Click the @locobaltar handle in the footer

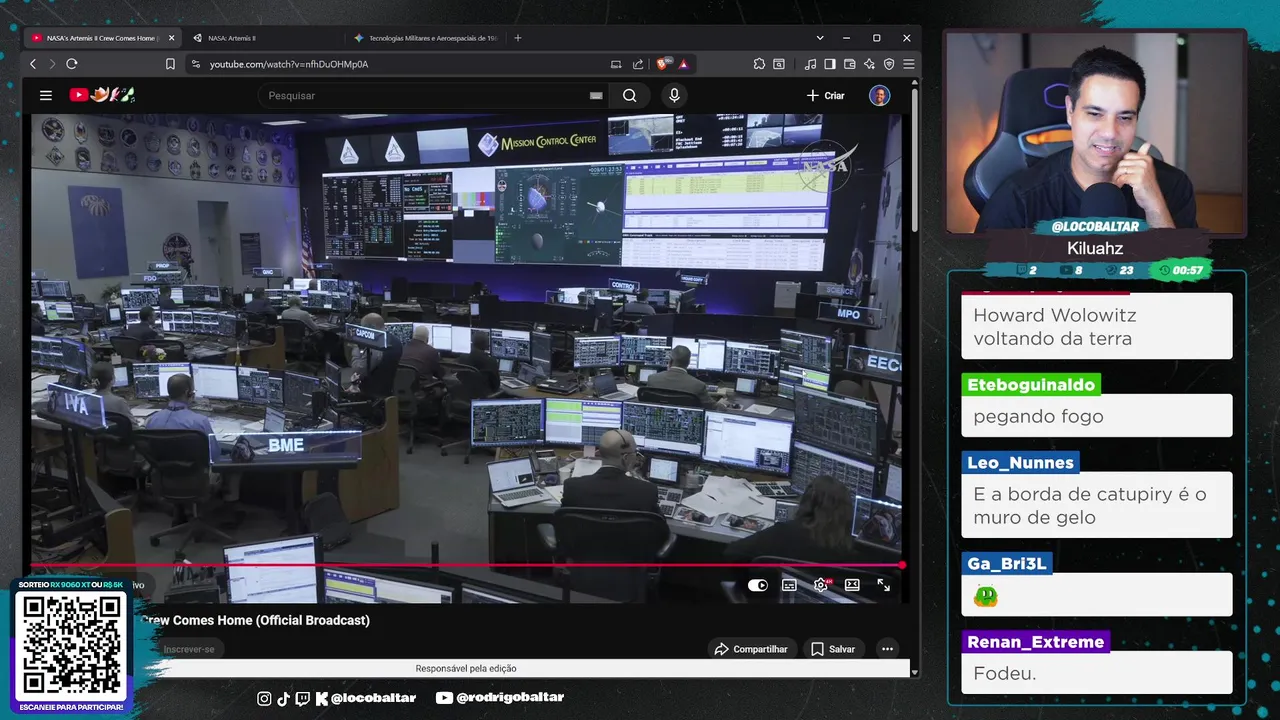[373, 698]
